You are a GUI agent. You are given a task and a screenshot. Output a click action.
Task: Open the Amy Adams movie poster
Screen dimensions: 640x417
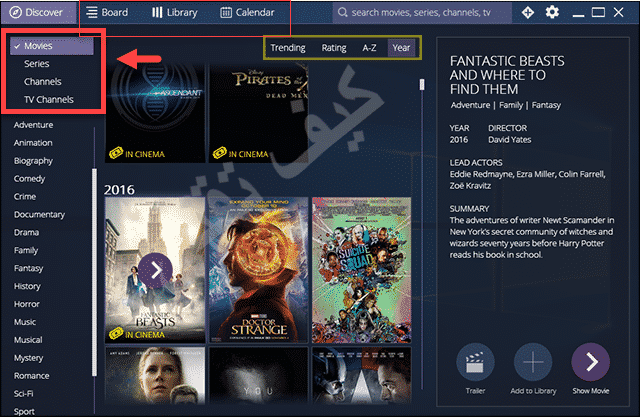point(155,375)
